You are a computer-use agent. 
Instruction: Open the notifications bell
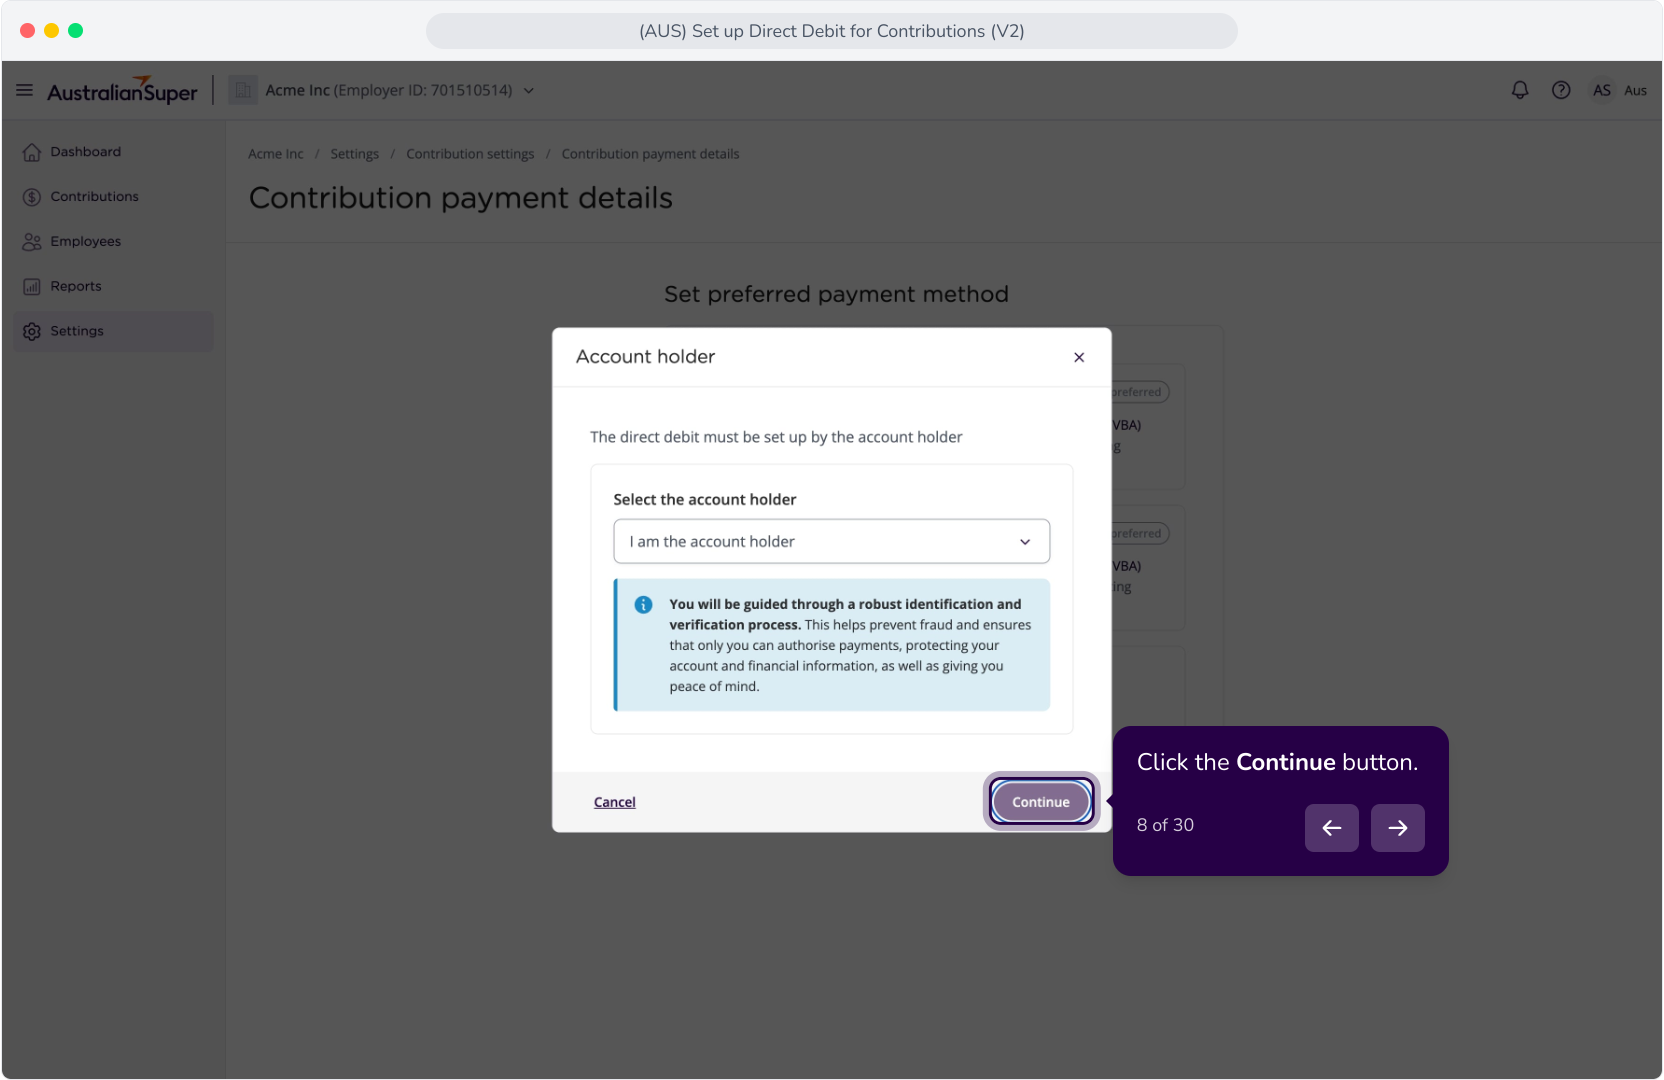pos(1520,90)
